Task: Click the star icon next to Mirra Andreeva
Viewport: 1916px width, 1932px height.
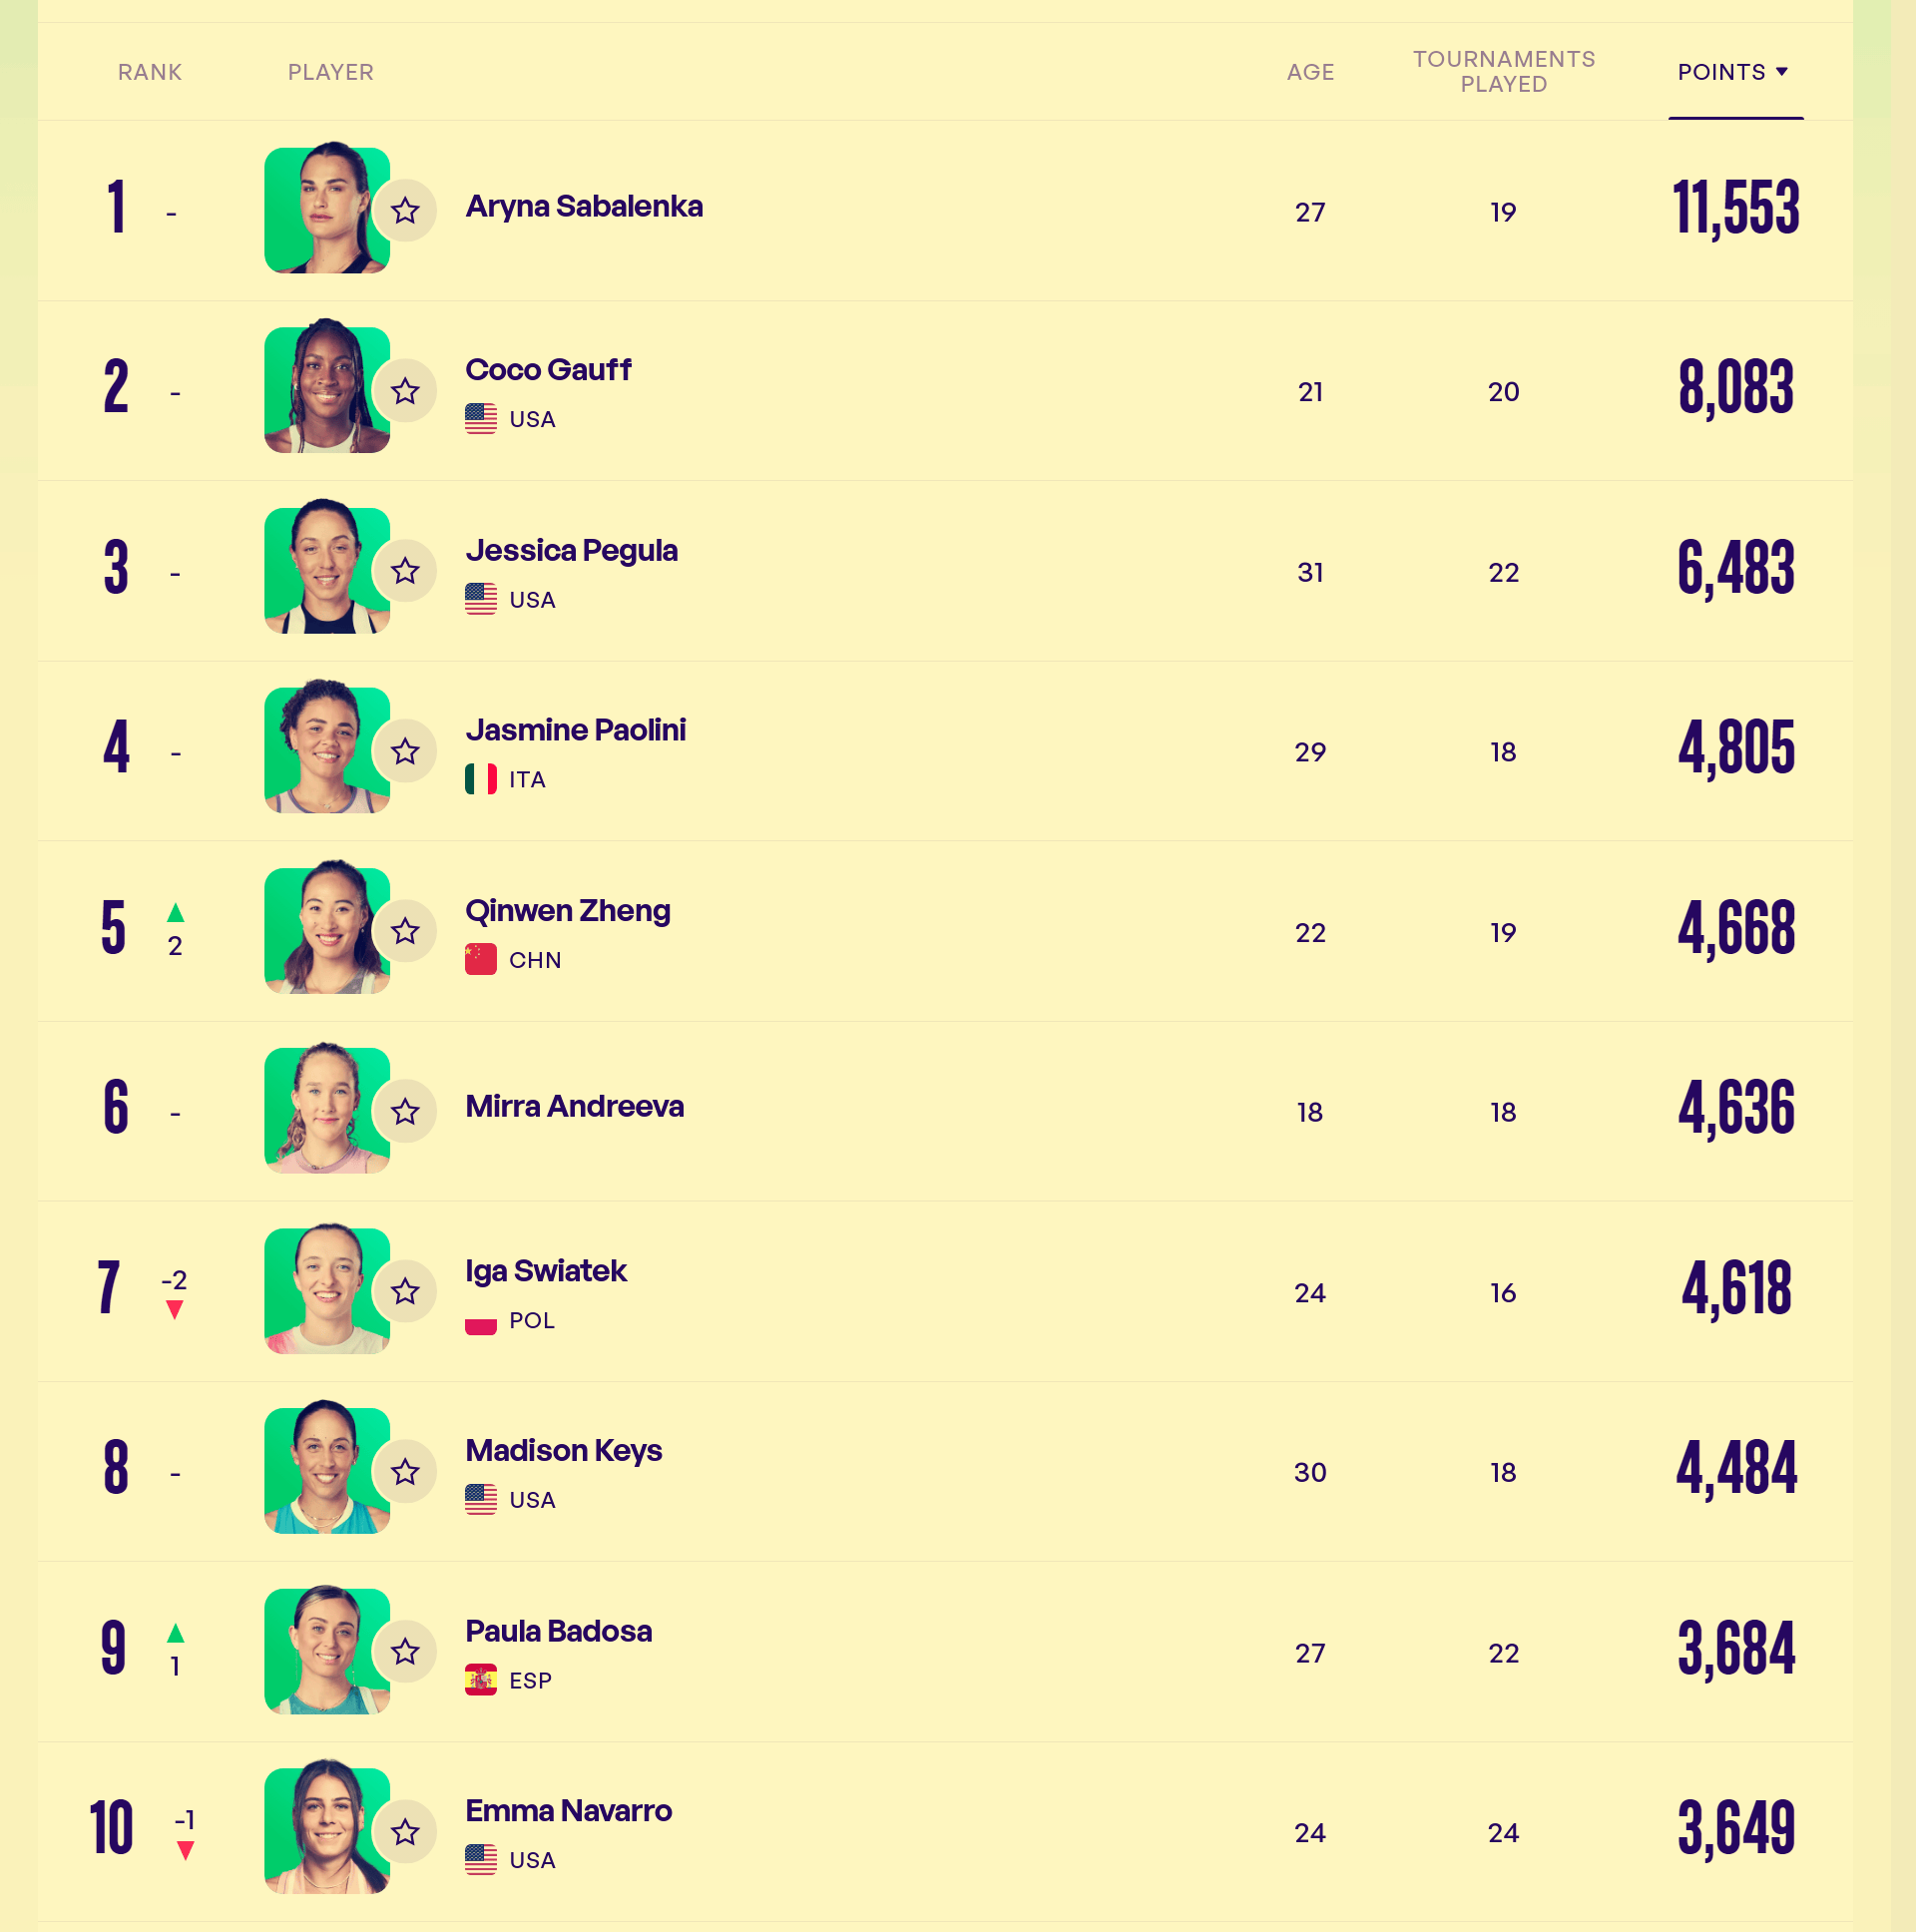Action: coord(405,1111)
